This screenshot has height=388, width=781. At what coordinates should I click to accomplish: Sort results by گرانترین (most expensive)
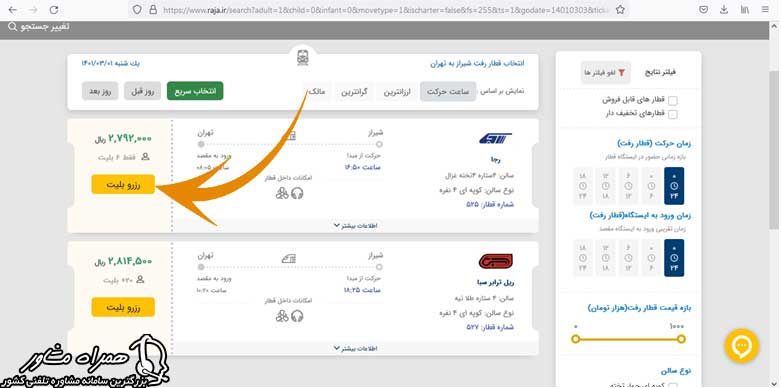pos(354,92)
